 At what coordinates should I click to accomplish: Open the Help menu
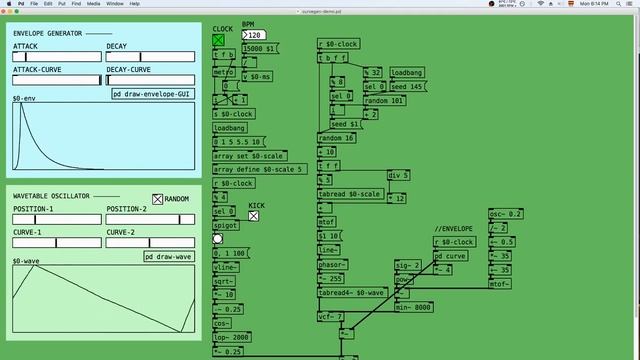[x=134, y=4]
